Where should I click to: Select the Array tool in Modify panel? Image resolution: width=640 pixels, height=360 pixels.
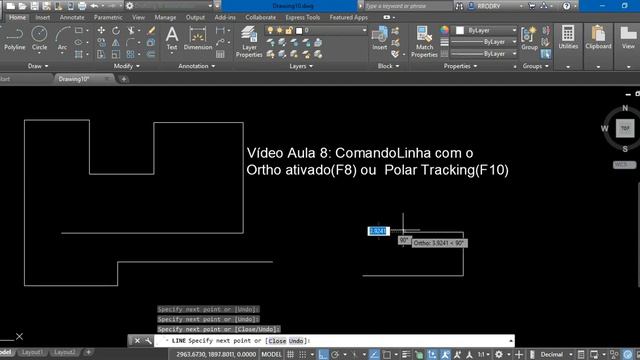point(131,54)
